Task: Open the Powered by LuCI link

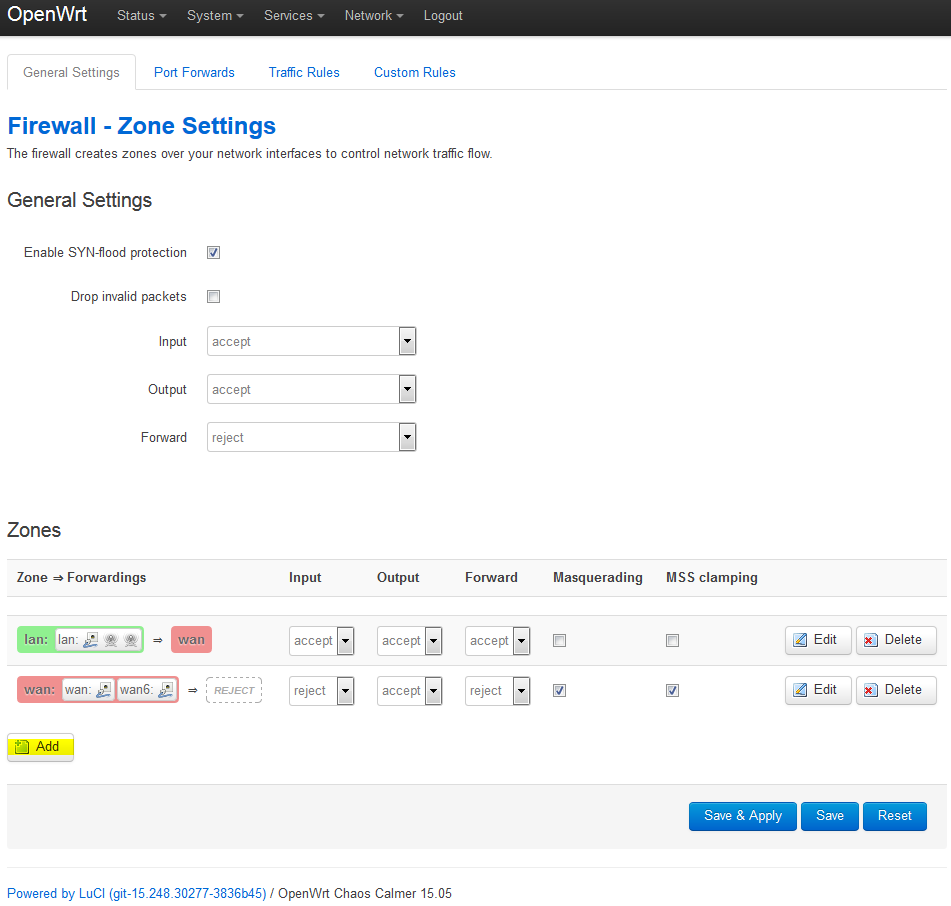Action: click(x=137, y=893)
